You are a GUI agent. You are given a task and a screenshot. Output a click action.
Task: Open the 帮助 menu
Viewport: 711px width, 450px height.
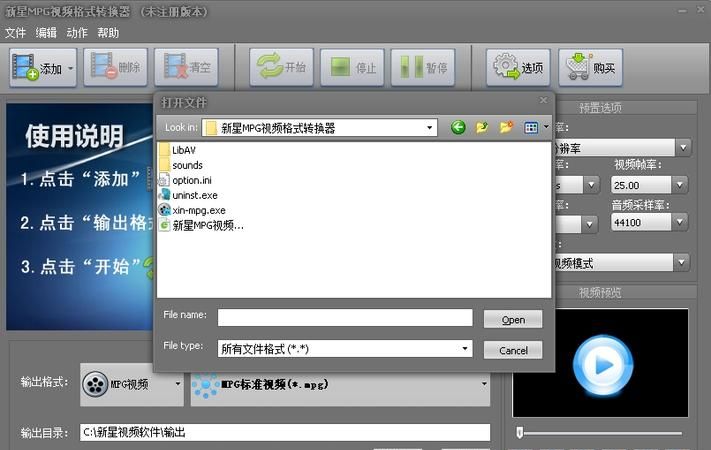click(x=108, y=33)
